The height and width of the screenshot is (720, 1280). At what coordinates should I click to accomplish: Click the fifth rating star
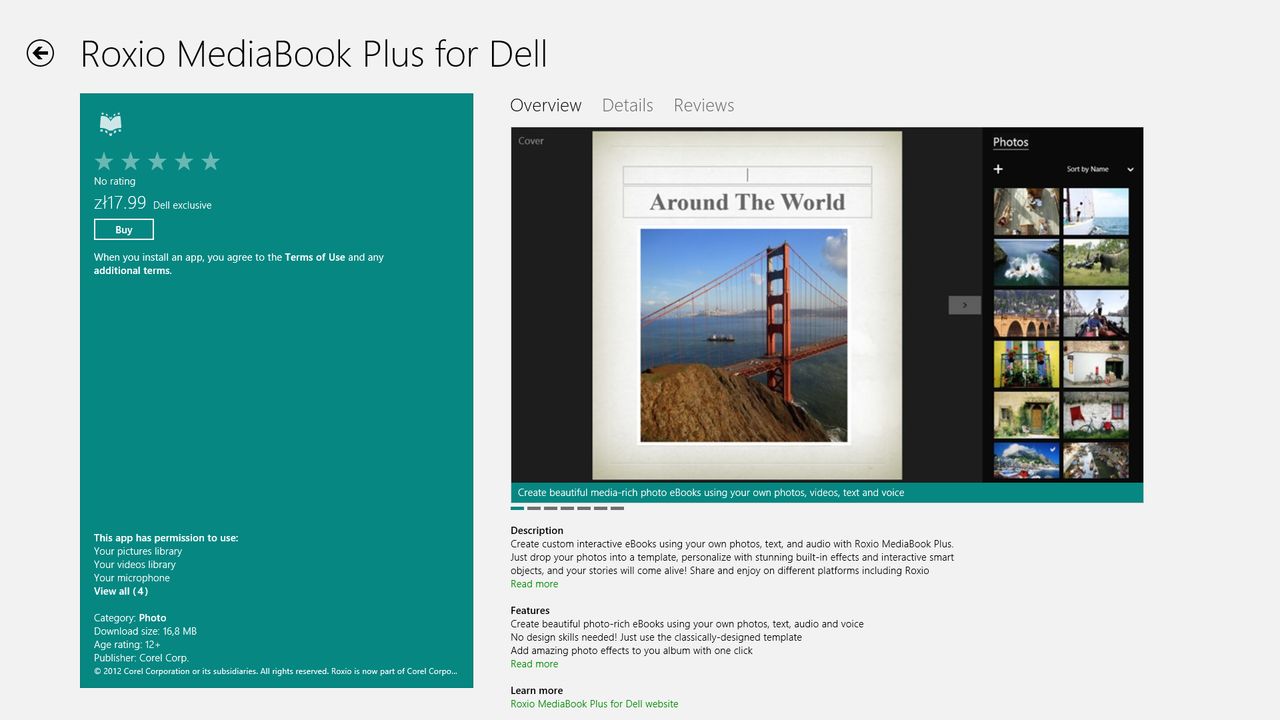click(x=210, y=161)
